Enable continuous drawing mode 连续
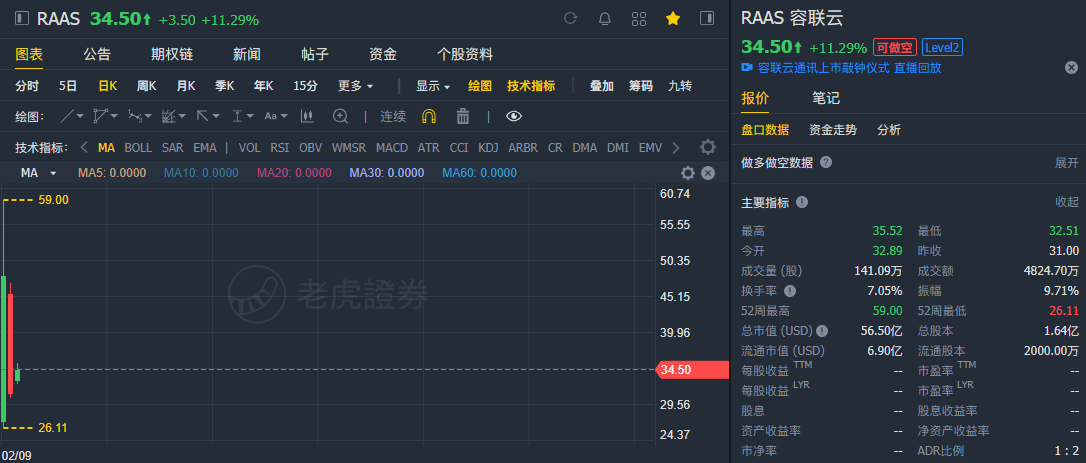Viewport: 1086px width, 463px height. coord(393,116)
